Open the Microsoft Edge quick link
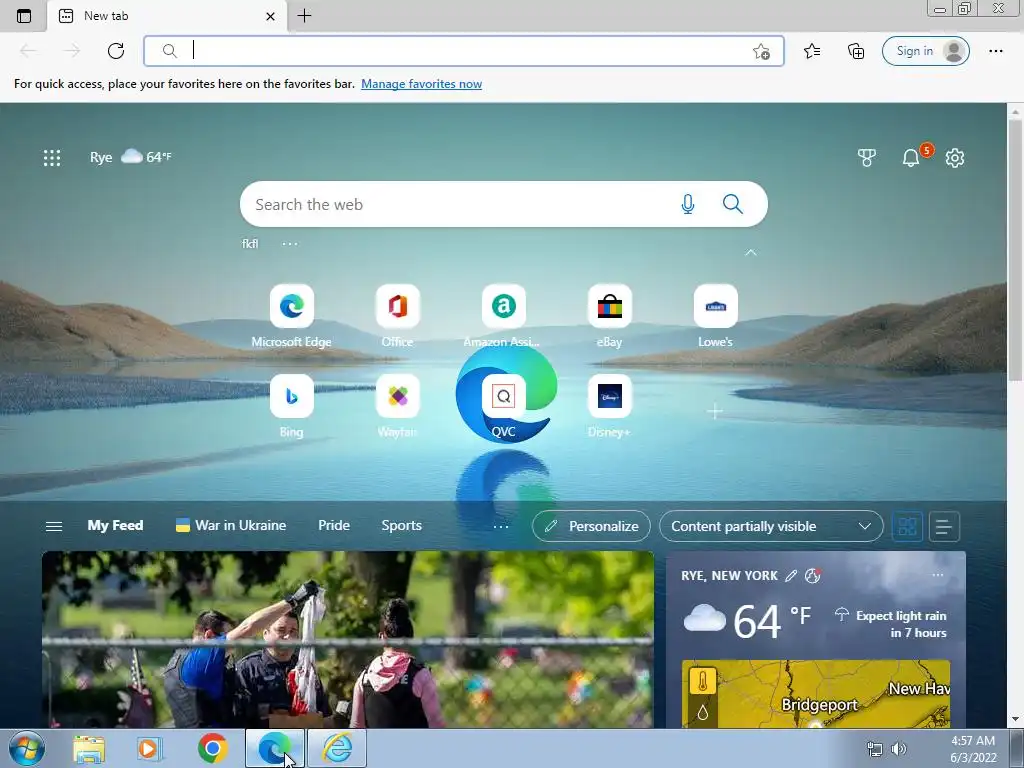Image resolution: width=1024 pixels, height=768 pixels. (291, 315)
